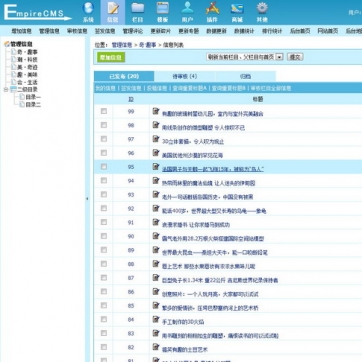The width and height of the screenshot is (362, 362).
Task: Click the edit icon in row ID 95
Action: (156, 167)
